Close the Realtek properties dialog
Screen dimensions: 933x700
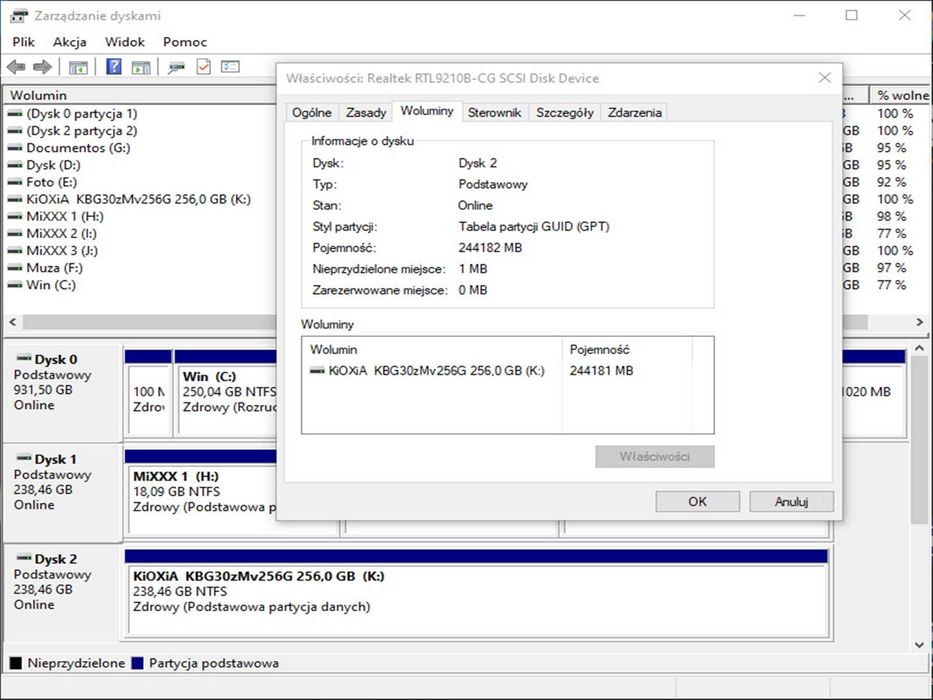click(x=824, y=77)
